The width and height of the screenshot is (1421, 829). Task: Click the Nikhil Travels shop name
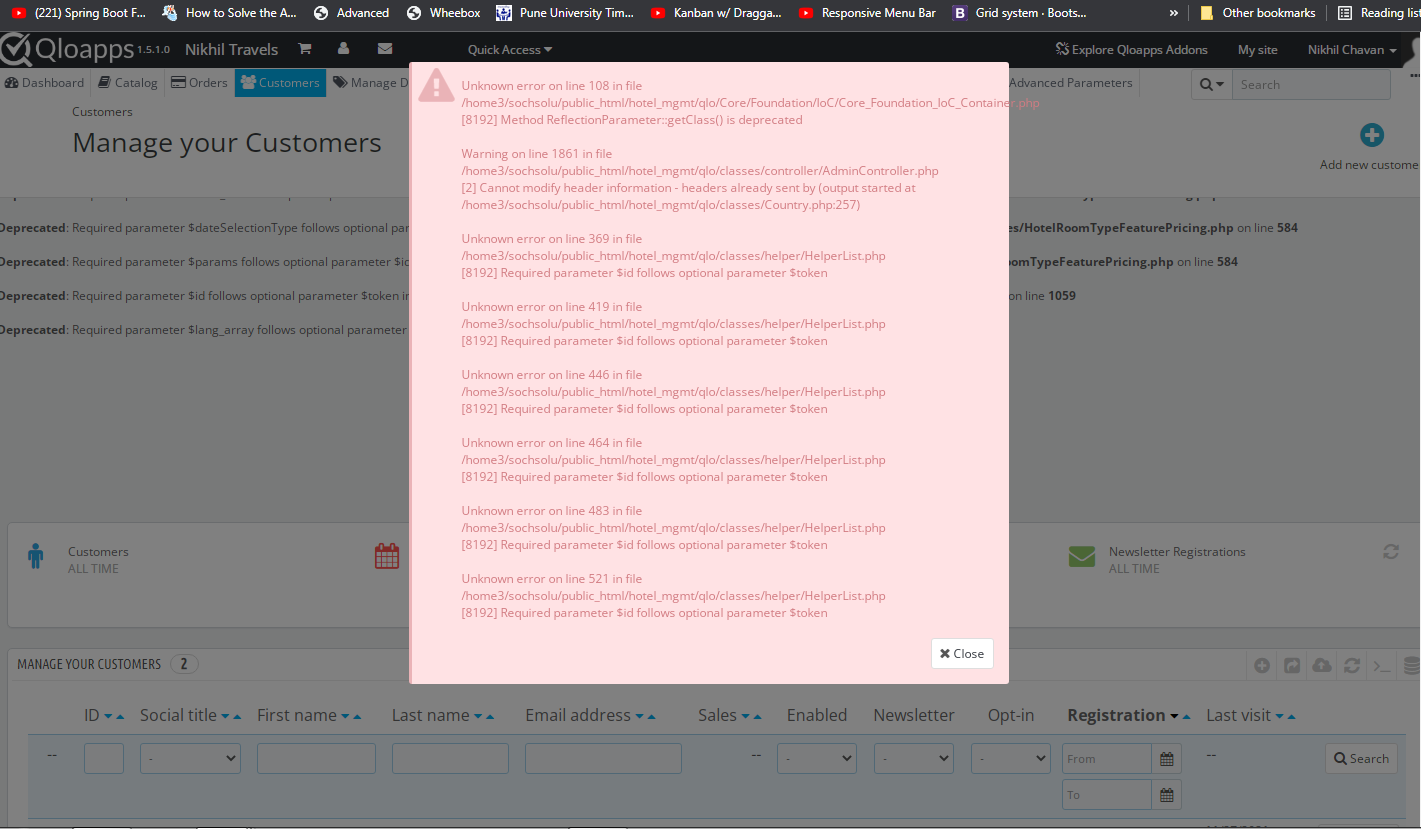coord(231,49)
